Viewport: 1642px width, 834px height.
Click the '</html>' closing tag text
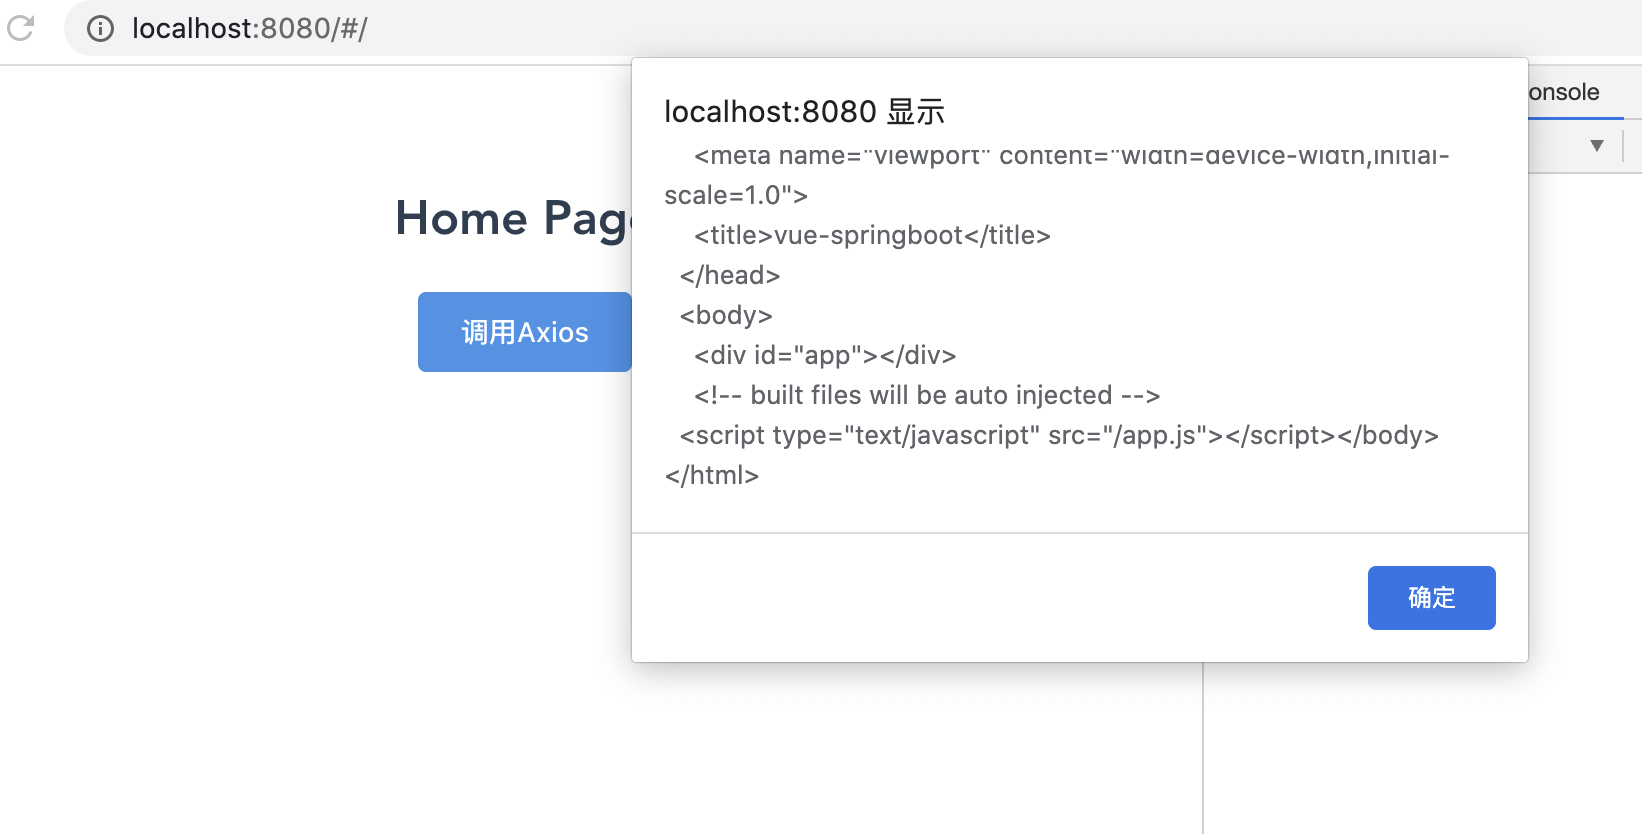(x=712, y=475)
